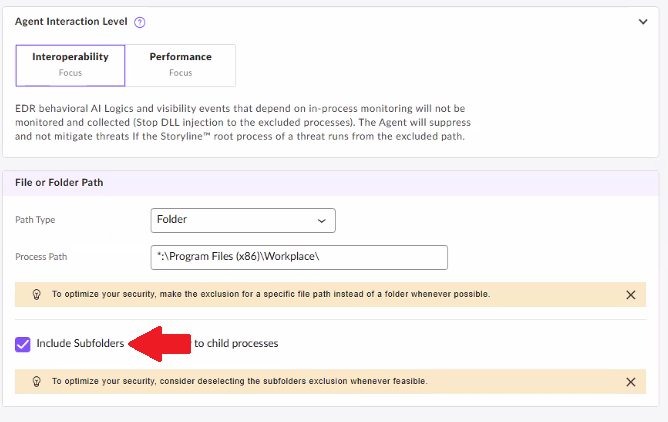
Task: Open the Path Type Folder dropdown
Action: click(243, 220)
